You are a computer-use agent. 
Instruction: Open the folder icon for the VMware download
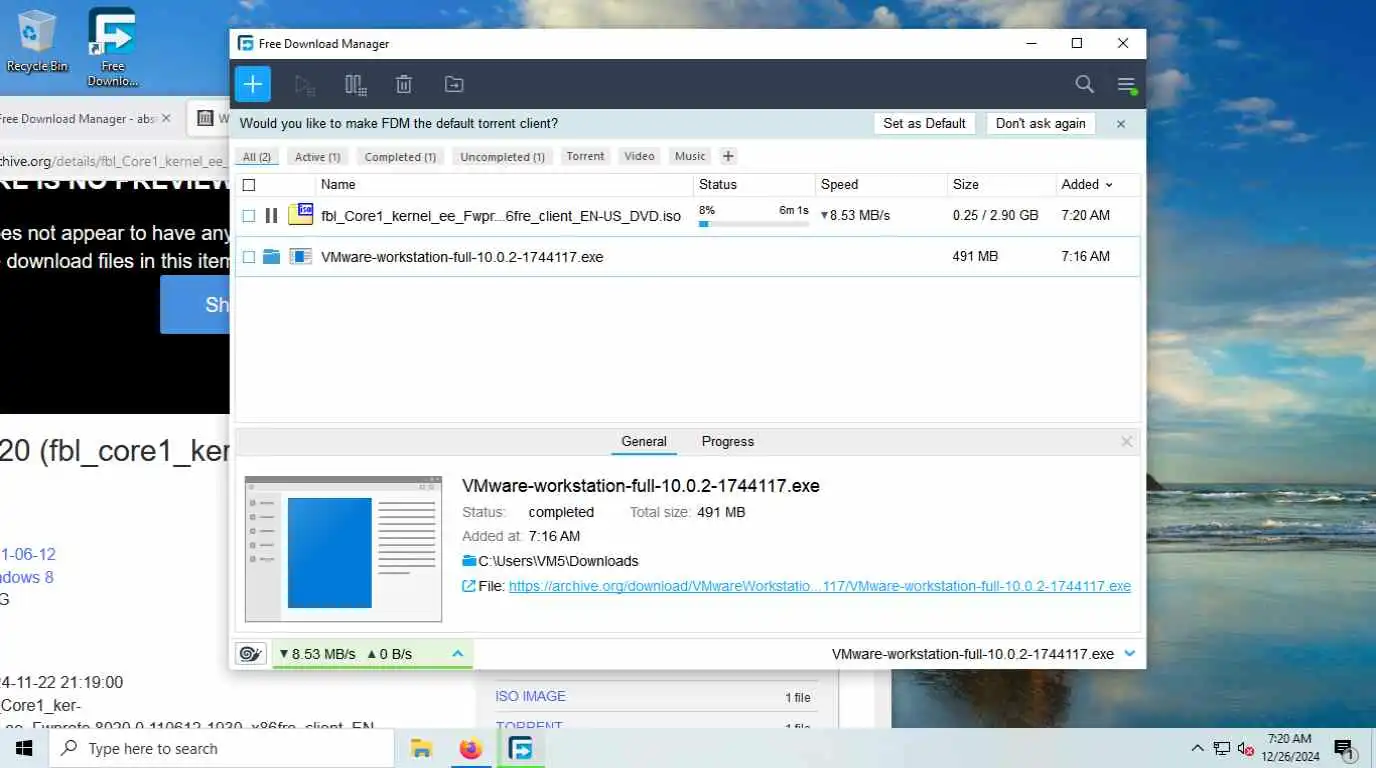pos(271,257)
